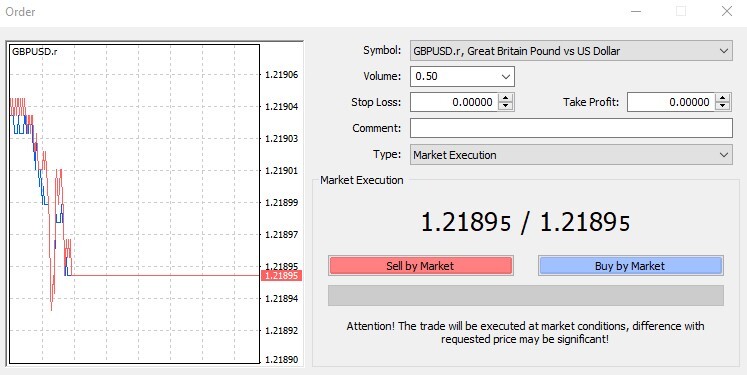Expand the Type Market Execution dropdown
Image resolution: width=747 pixels, height=375 pixels.
tap(724, 155)
